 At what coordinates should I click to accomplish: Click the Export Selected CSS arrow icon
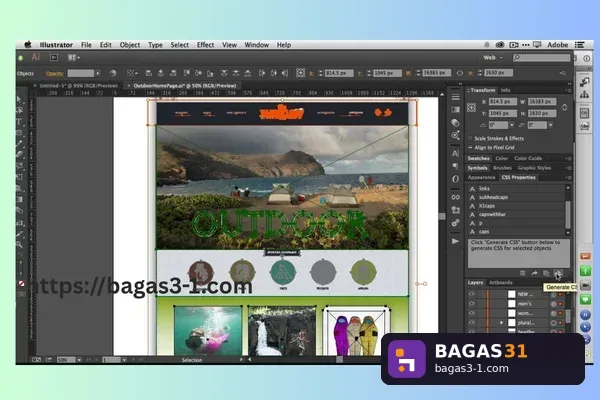534,273
